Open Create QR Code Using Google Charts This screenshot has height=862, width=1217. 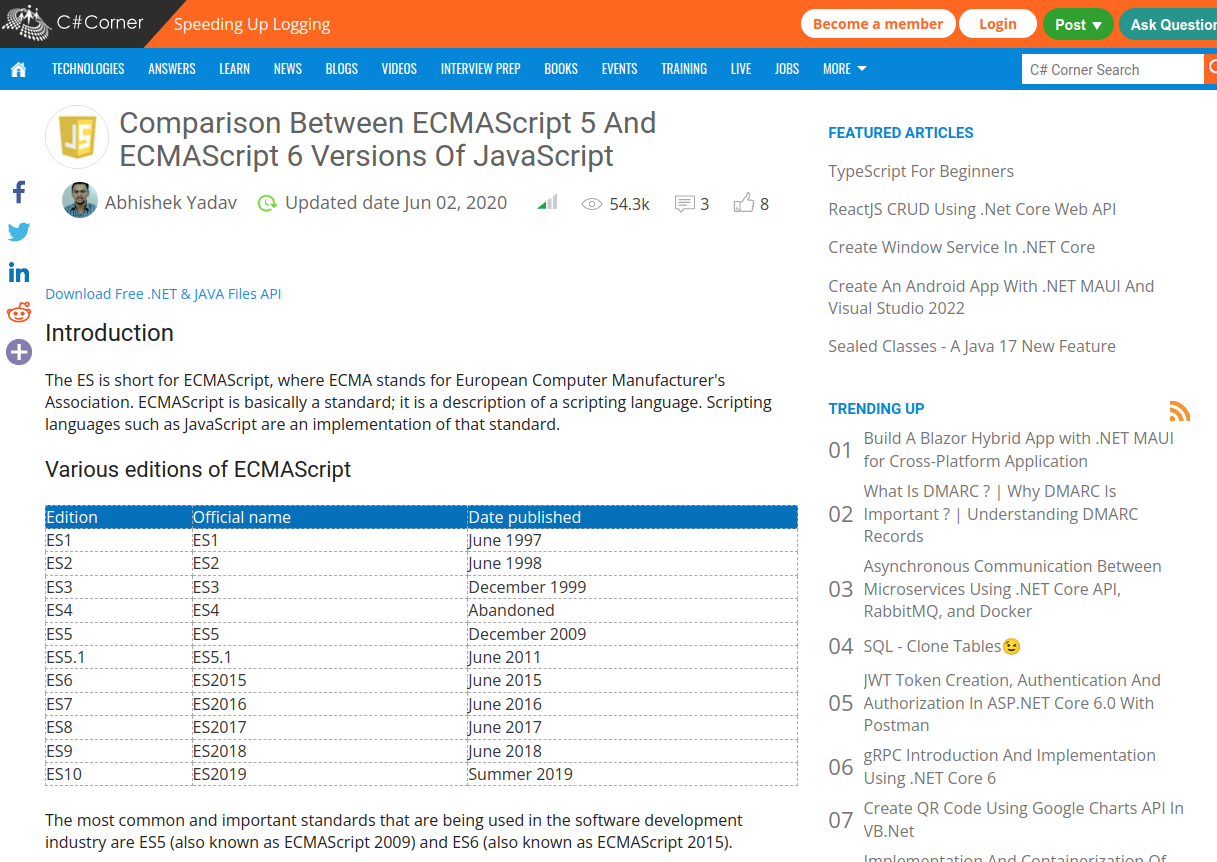(1023, 820)
